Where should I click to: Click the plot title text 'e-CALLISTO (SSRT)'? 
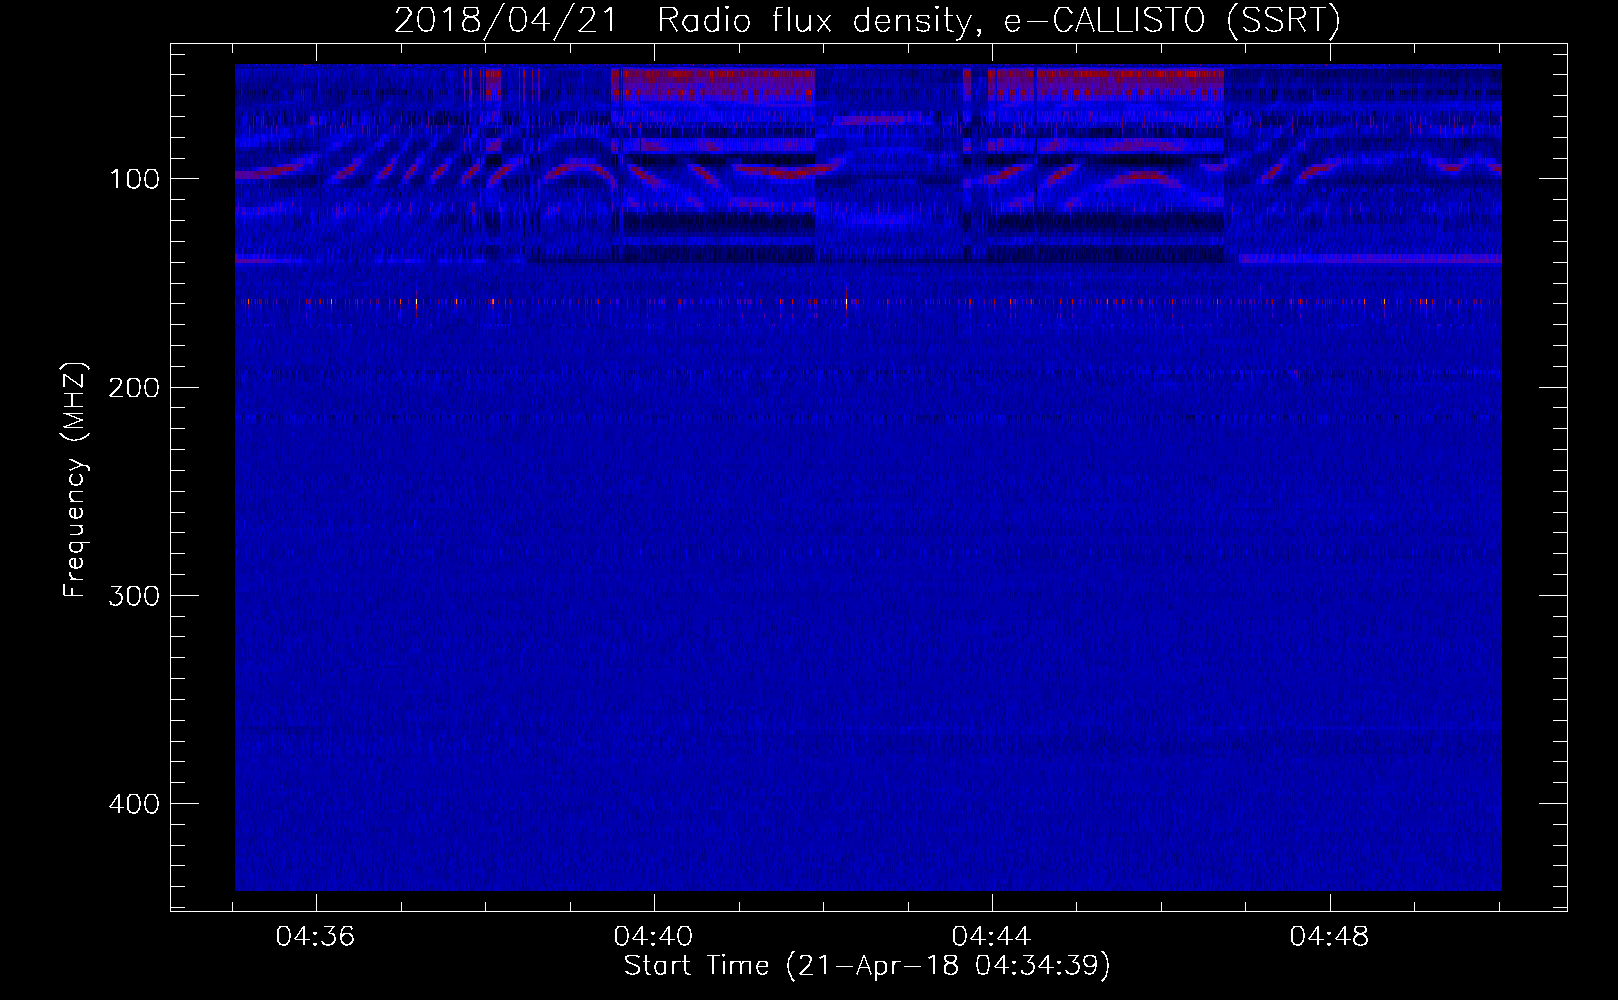[x=1172, y=20]
